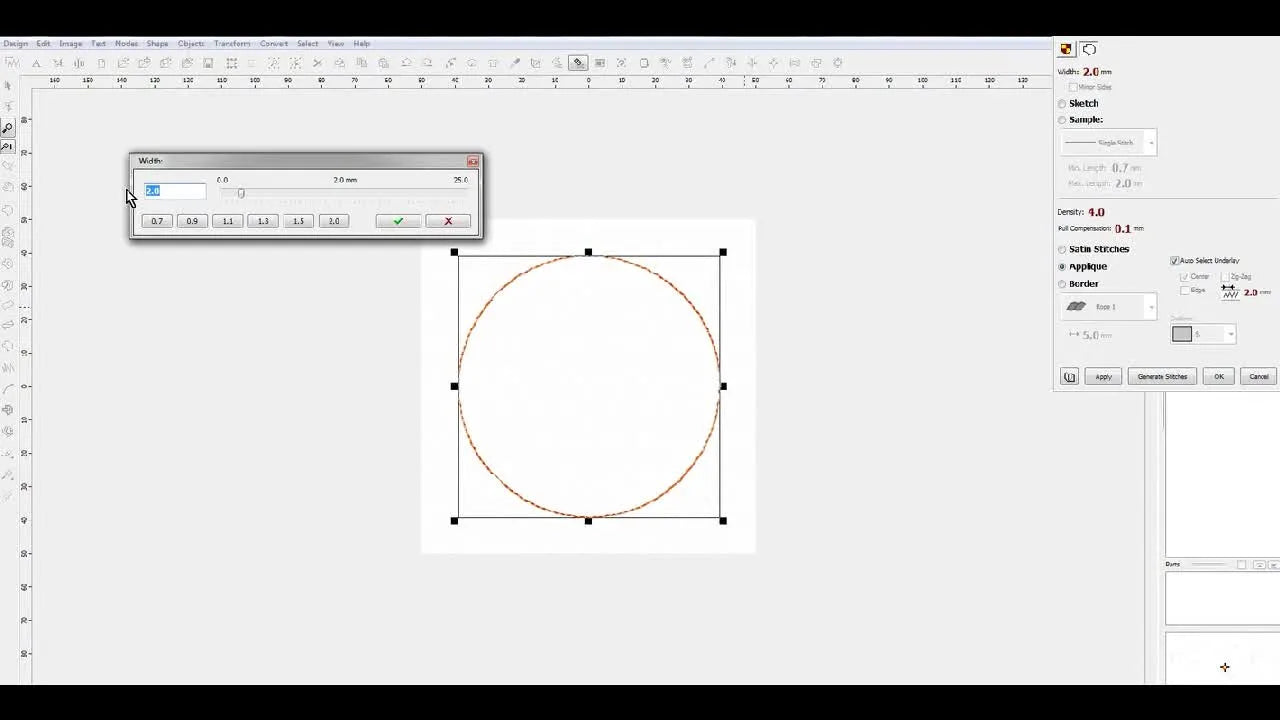Expand the Rope 1 border style dropdown
Viewport: 1280px width, 720px height.
pyautogui.click(x=1151, y=307)
